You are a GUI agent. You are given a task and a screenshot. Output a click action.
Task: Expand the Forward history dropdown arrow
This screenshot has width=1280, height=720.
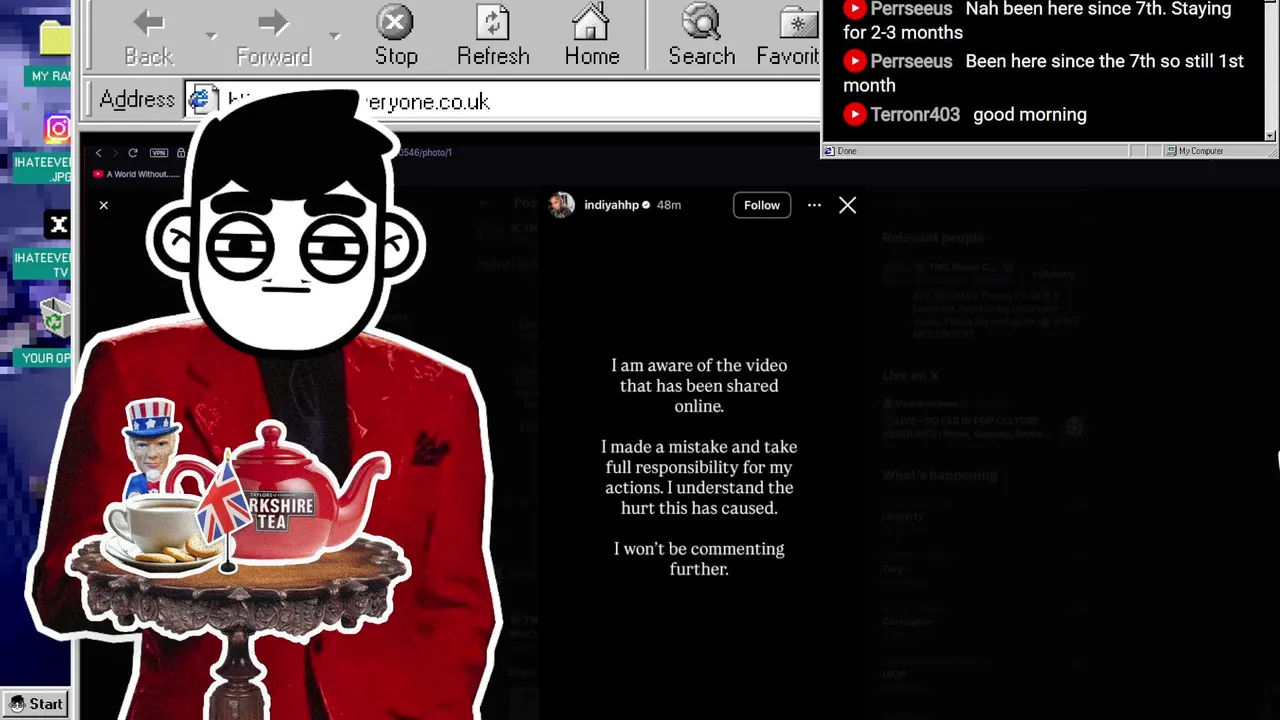pos(334,36)
